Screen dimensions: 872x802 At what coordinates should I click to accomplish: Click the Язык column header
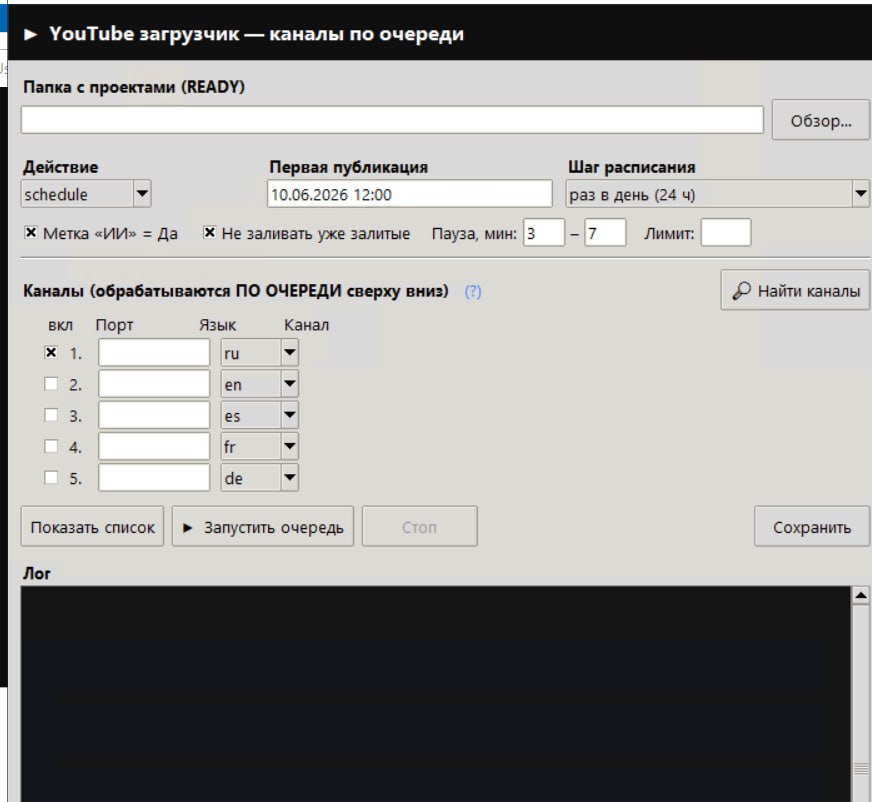217,325
